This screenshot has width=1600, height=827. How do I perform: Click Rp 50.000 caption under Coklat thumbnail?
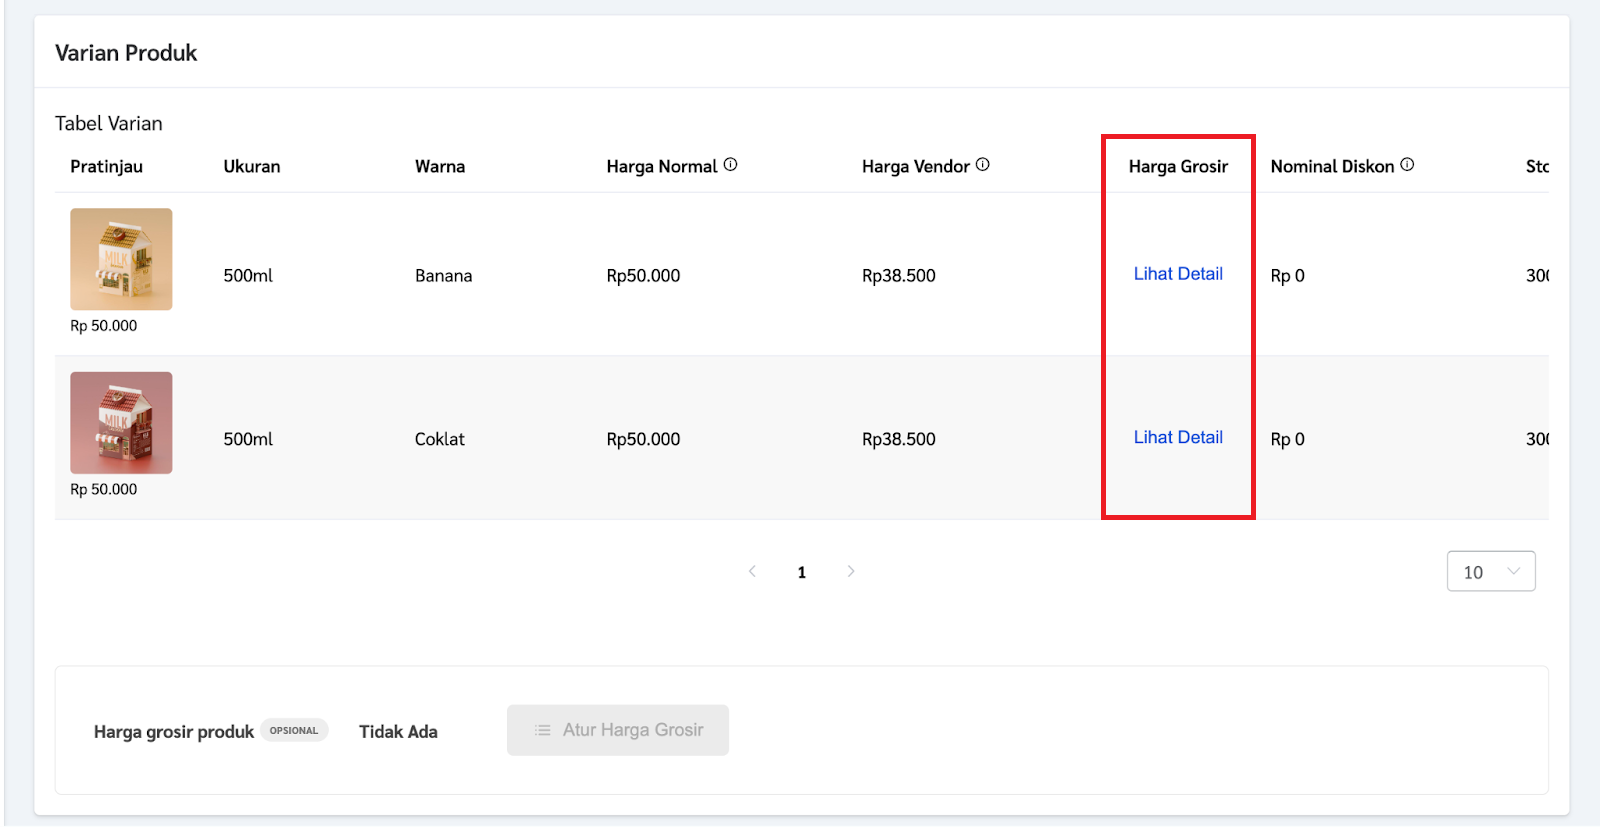pyautogui.click(x=104, y=490)
